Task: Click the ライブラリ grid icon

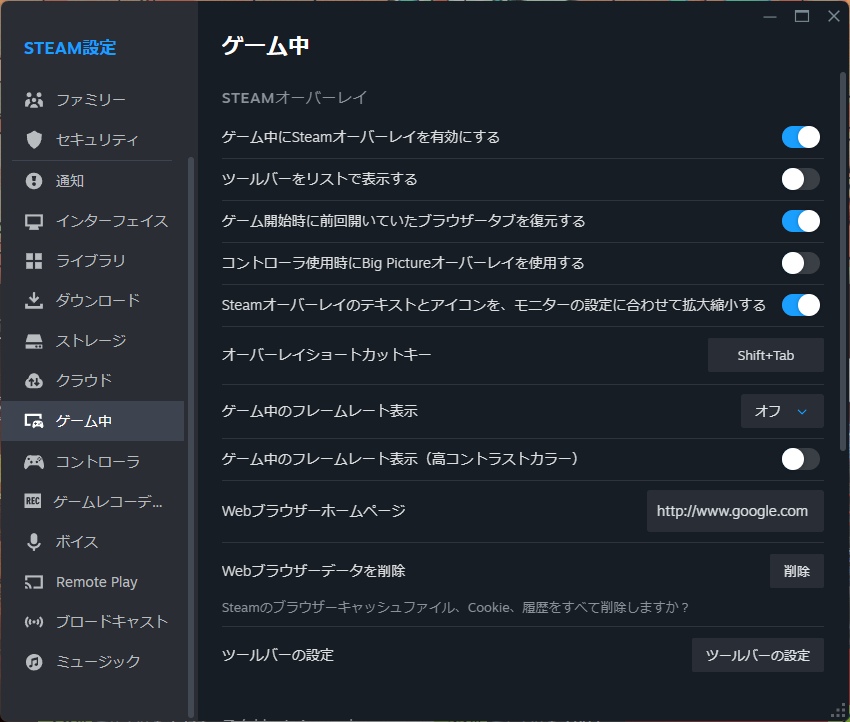Action: [x=34, y=261]
